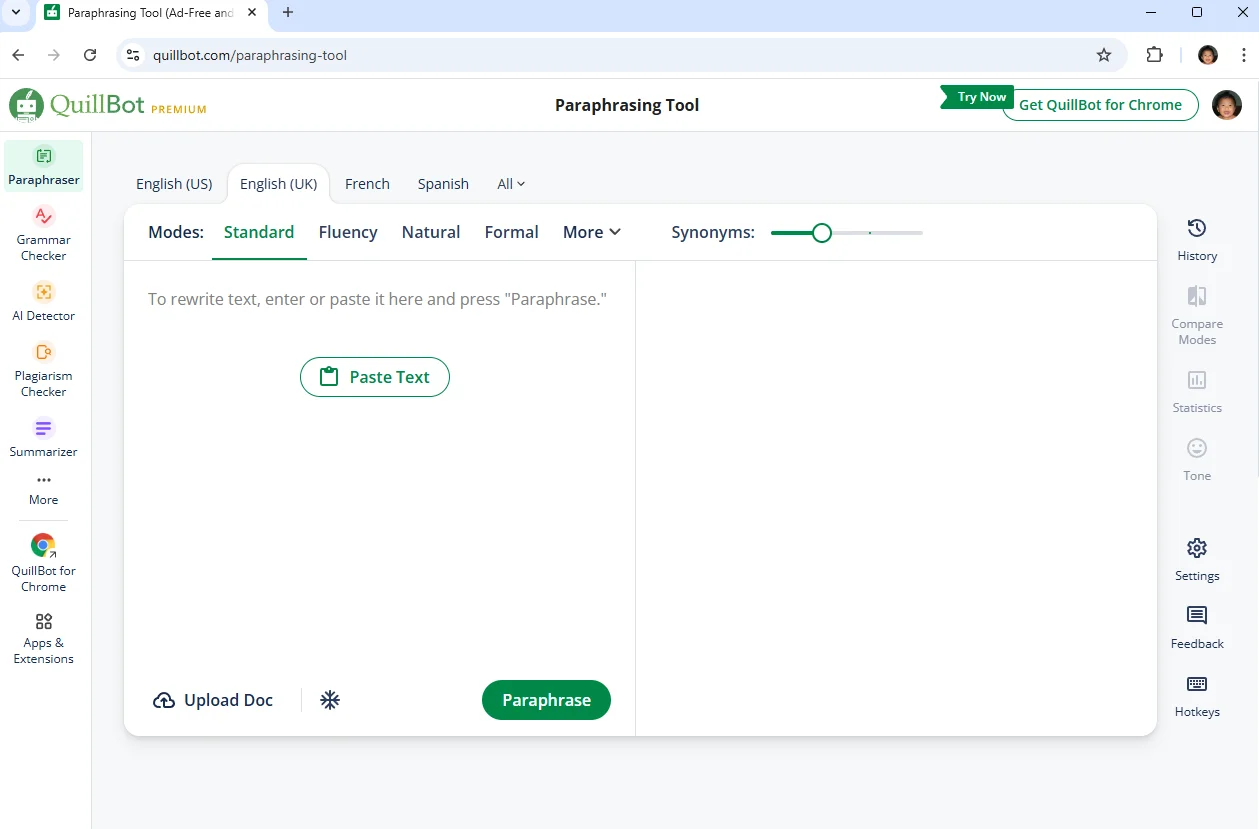Go back to previous page

pyautogui.click(x=18, y=55)
